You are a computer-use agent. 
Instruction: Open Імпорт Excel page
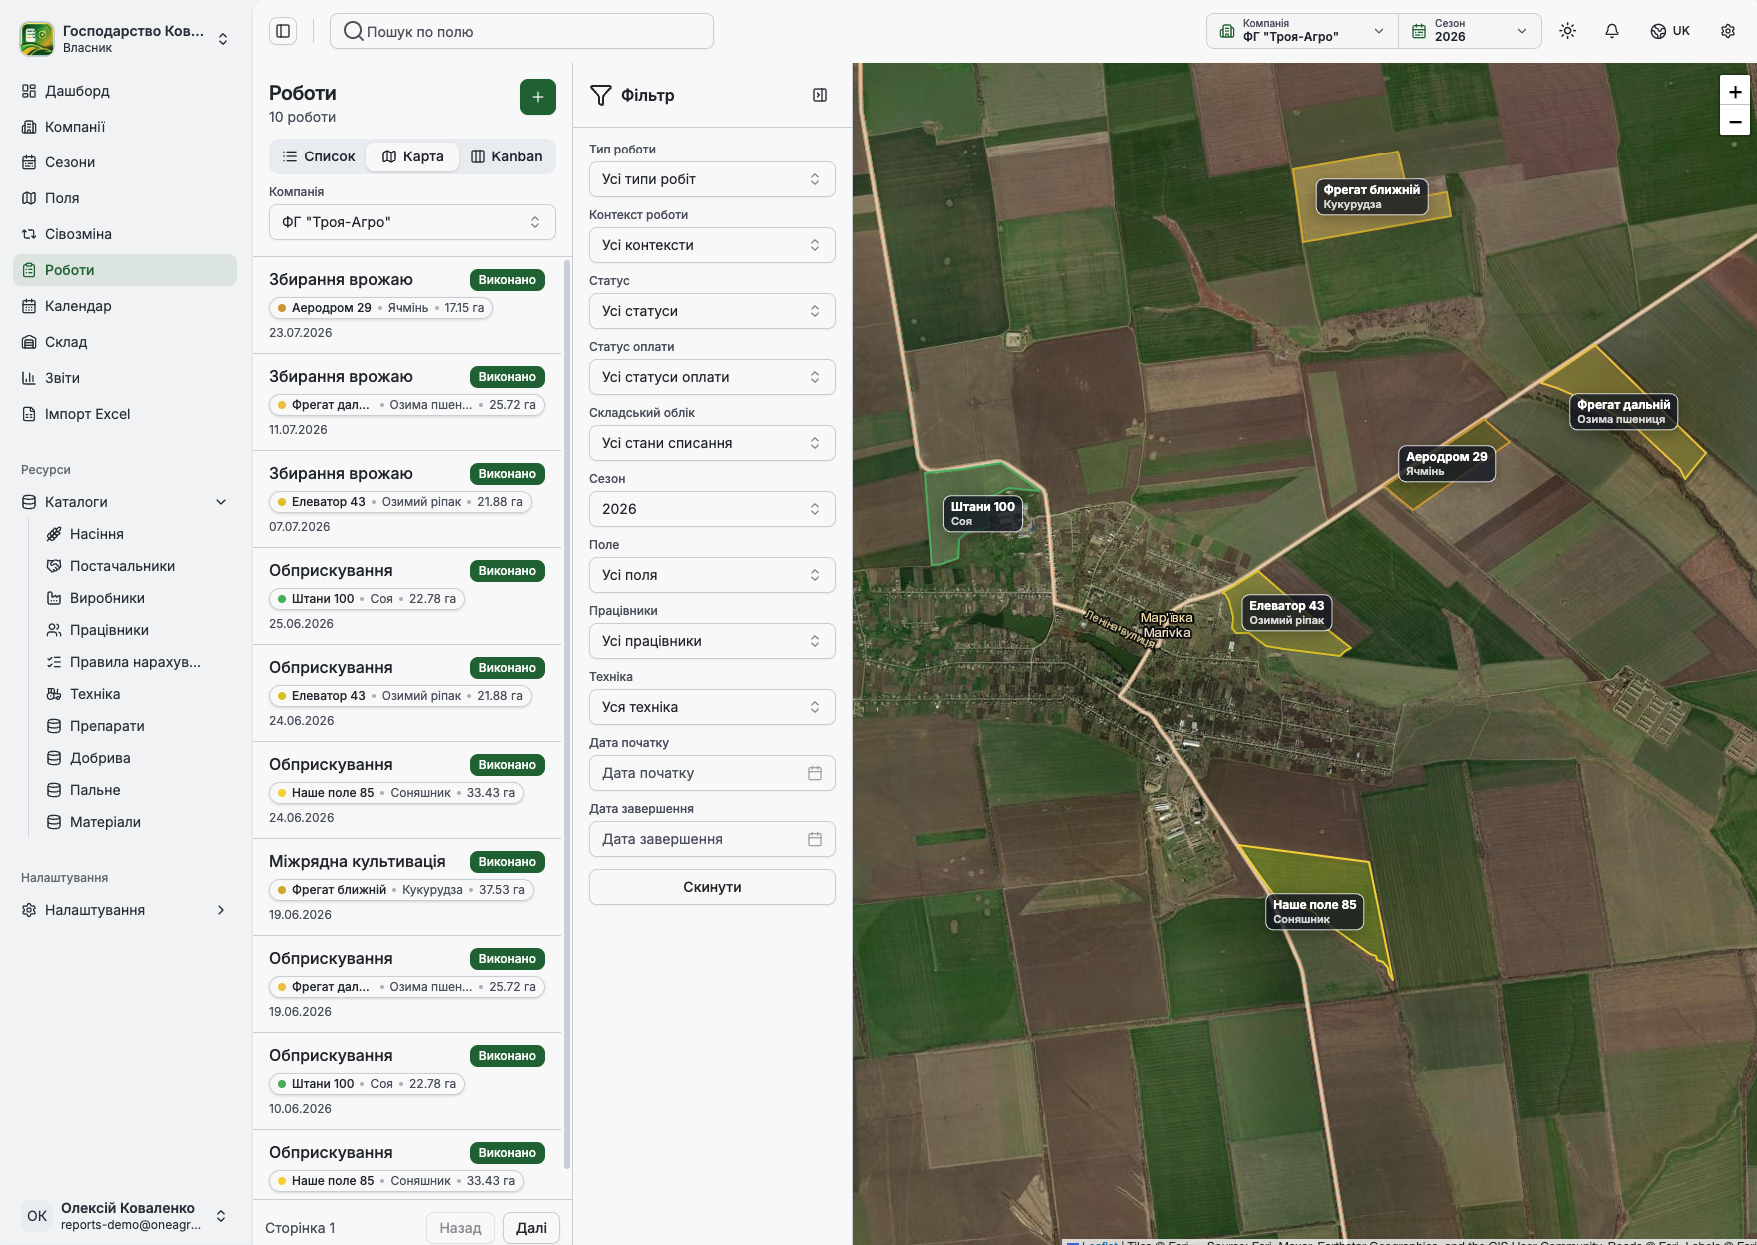click(125, 414)
